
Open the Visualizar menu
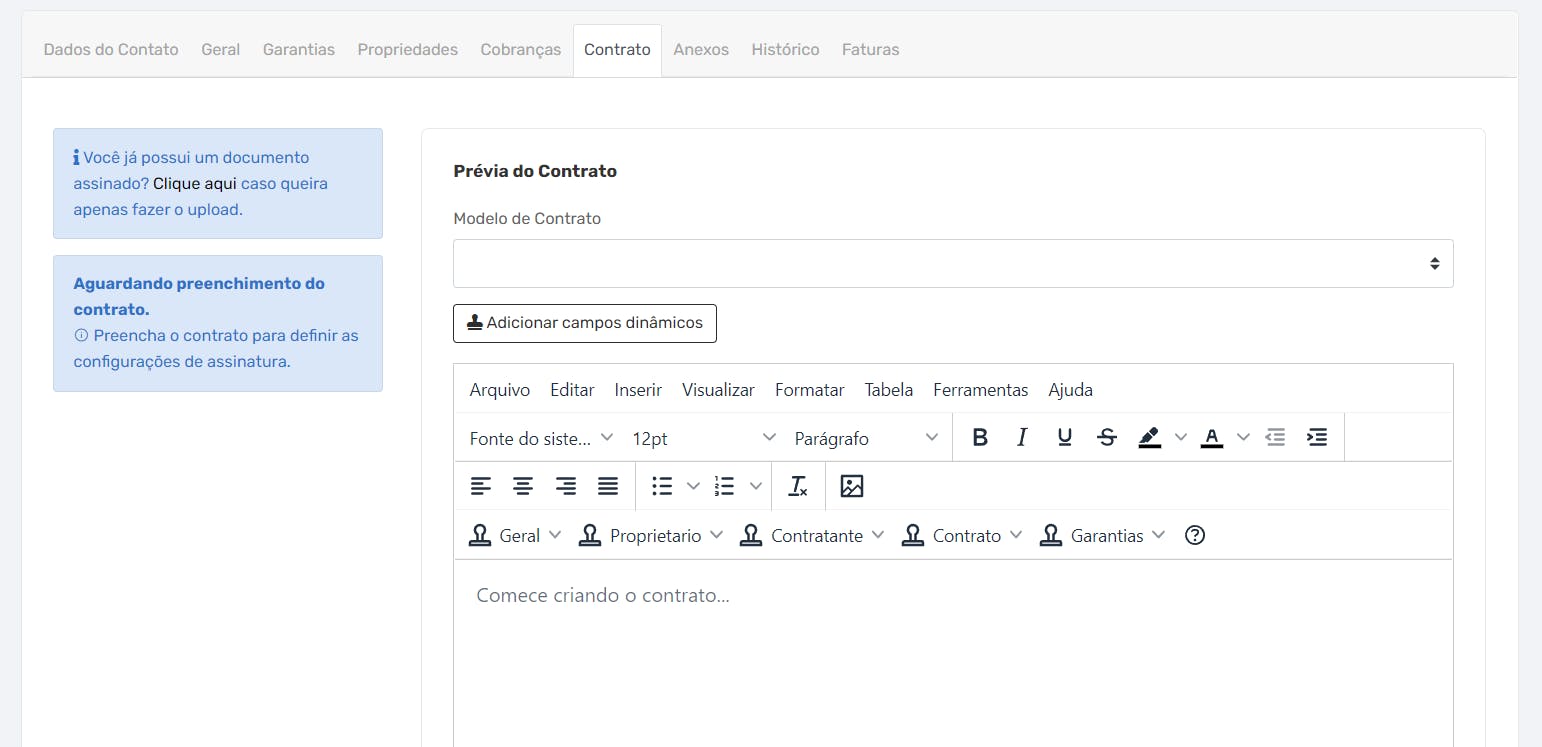click(x=718, y=390)
